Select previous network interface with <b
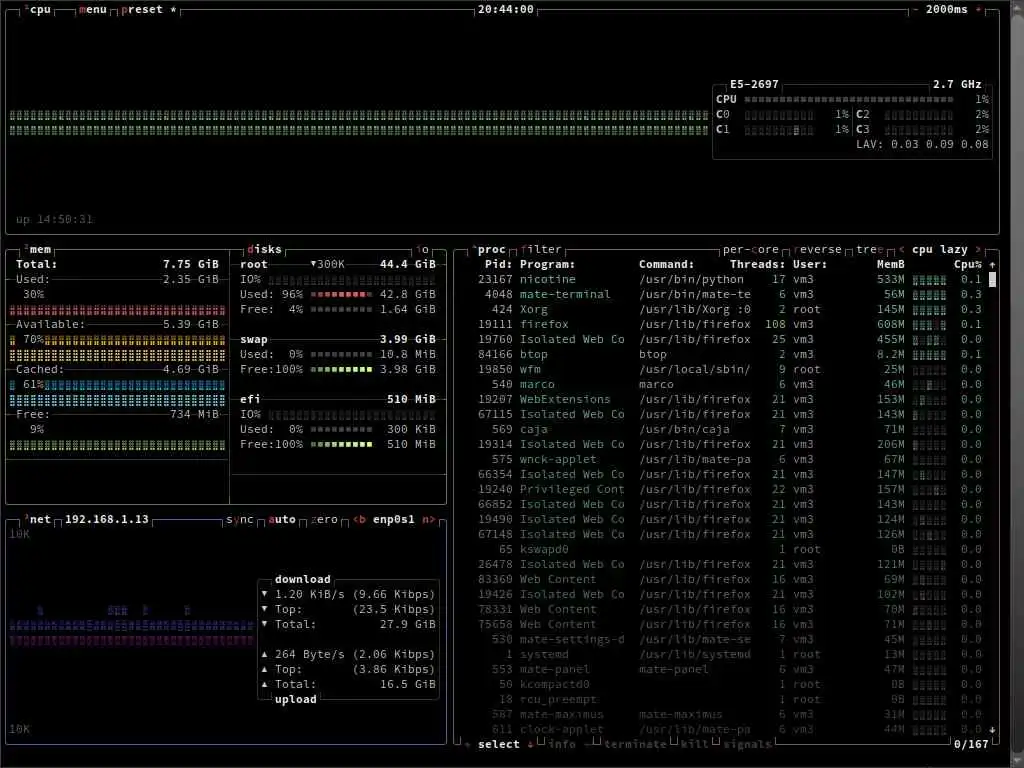Screen dimensions: 1024x768 359,520
